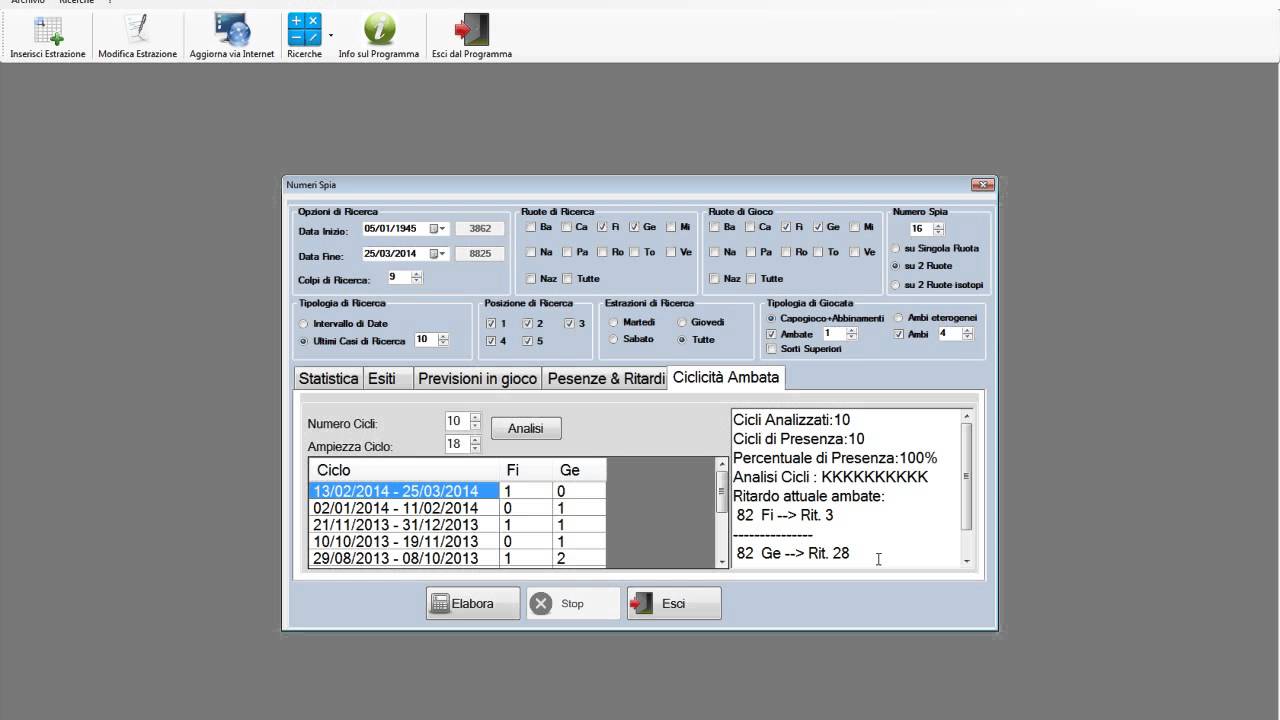The image size is (1280, 720).
Task: Uncheck position 3 in Posizione di Ricerca
Action: (569, 323)
